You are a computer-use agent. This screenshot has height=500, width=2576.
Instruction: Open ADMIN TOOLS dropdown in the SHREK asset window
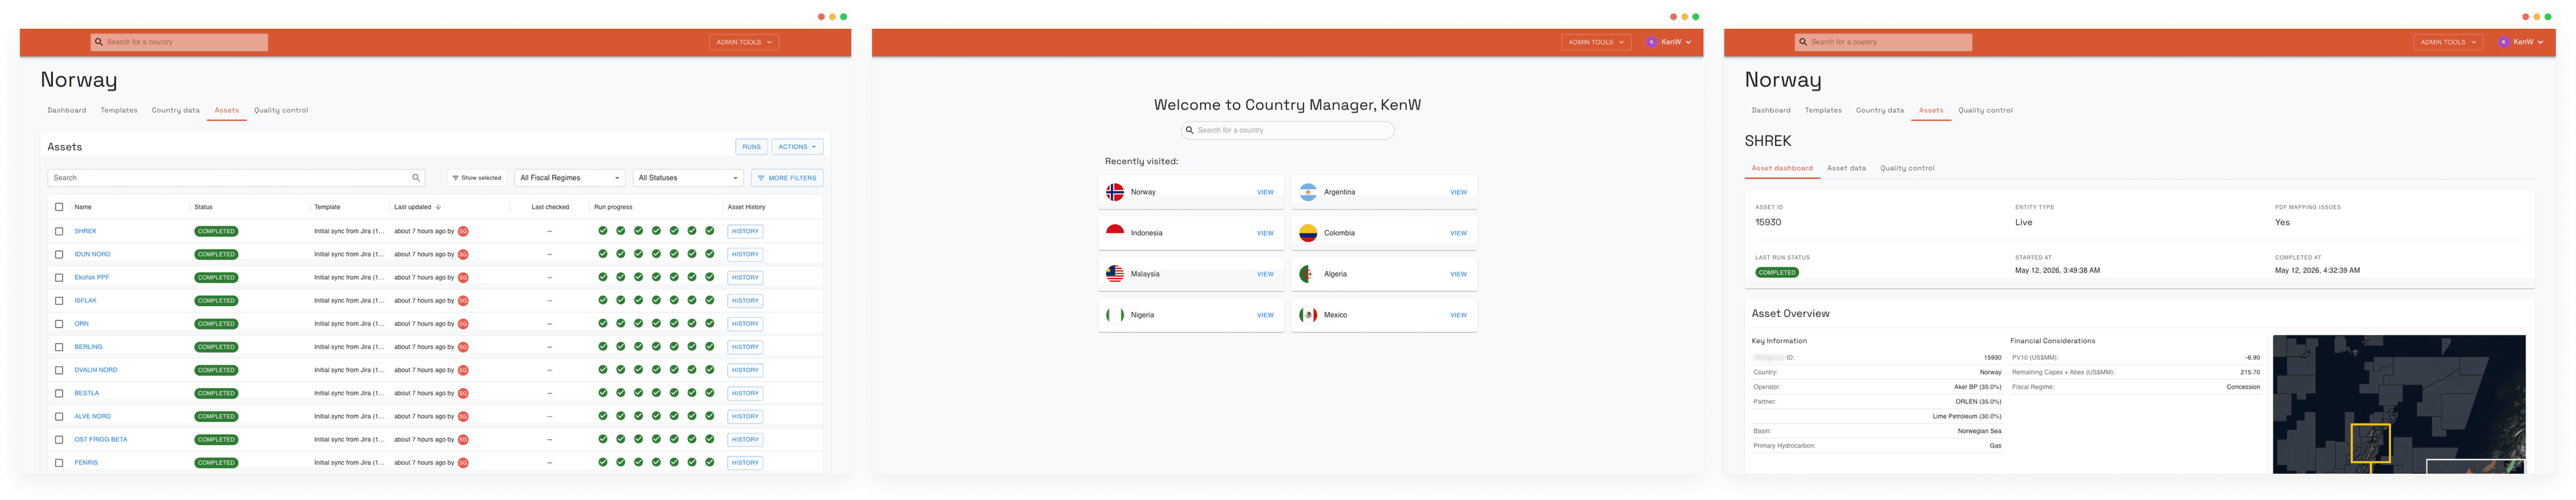[x=2448, y=42]
